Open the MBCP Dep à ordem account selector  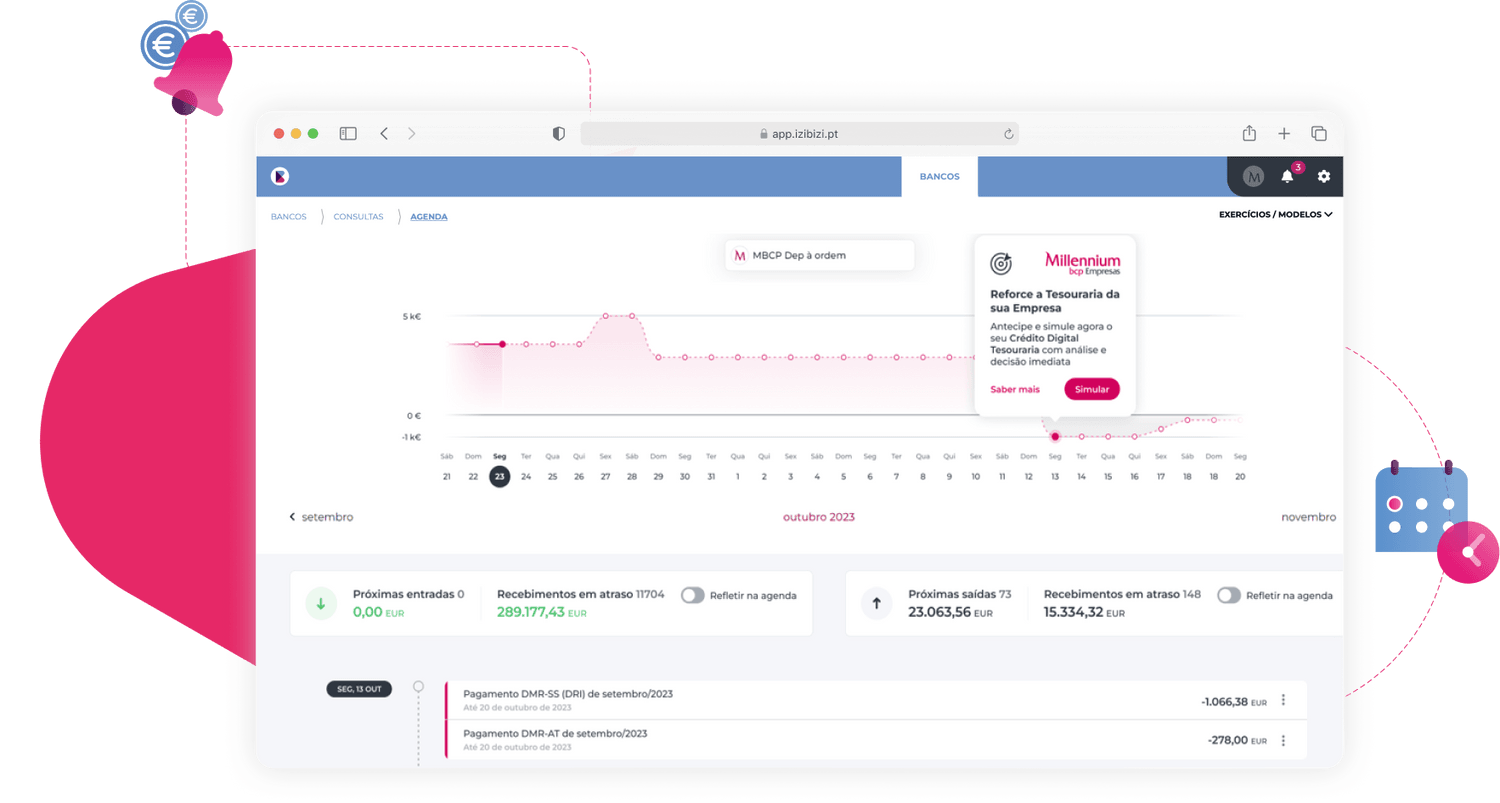coord(820,256)
